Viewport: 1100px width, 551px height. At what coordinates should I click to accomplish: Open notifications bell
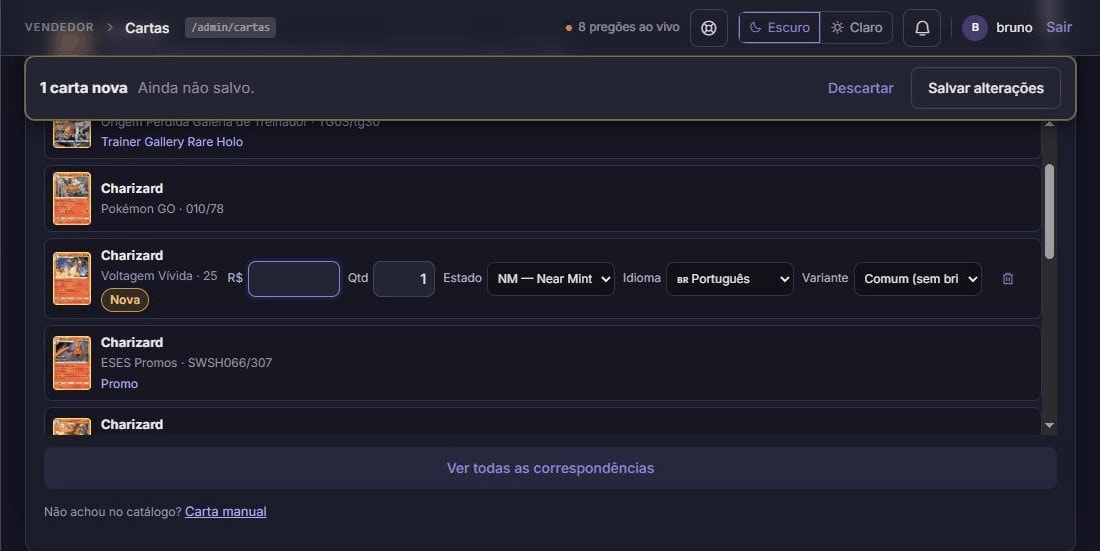(922, 28)
